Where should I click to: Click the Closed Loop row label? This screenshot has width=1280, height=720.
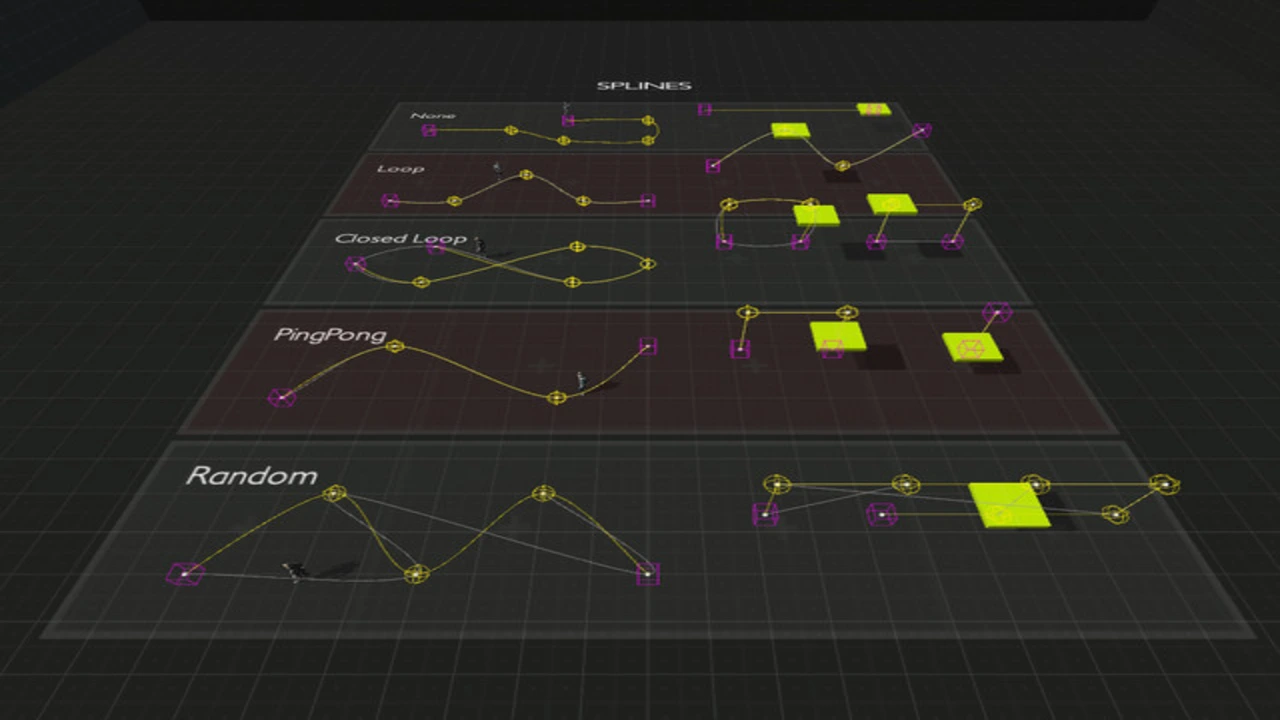tap(400, 239)
